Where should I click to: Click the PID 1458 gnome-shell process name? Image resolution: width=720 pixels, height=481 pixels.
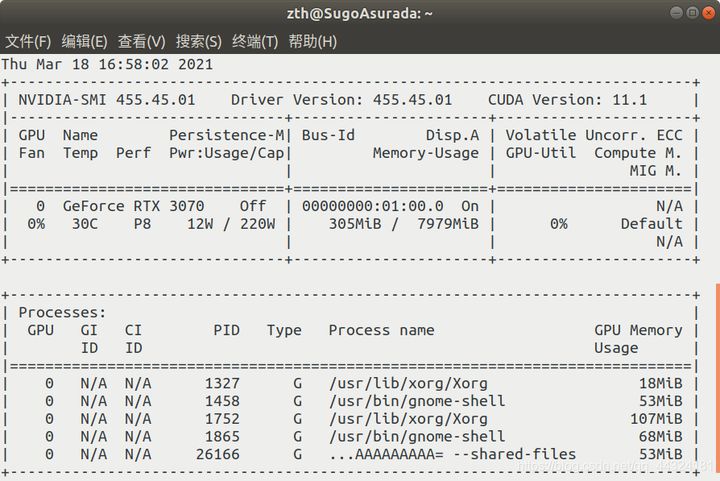coord(417,401)
